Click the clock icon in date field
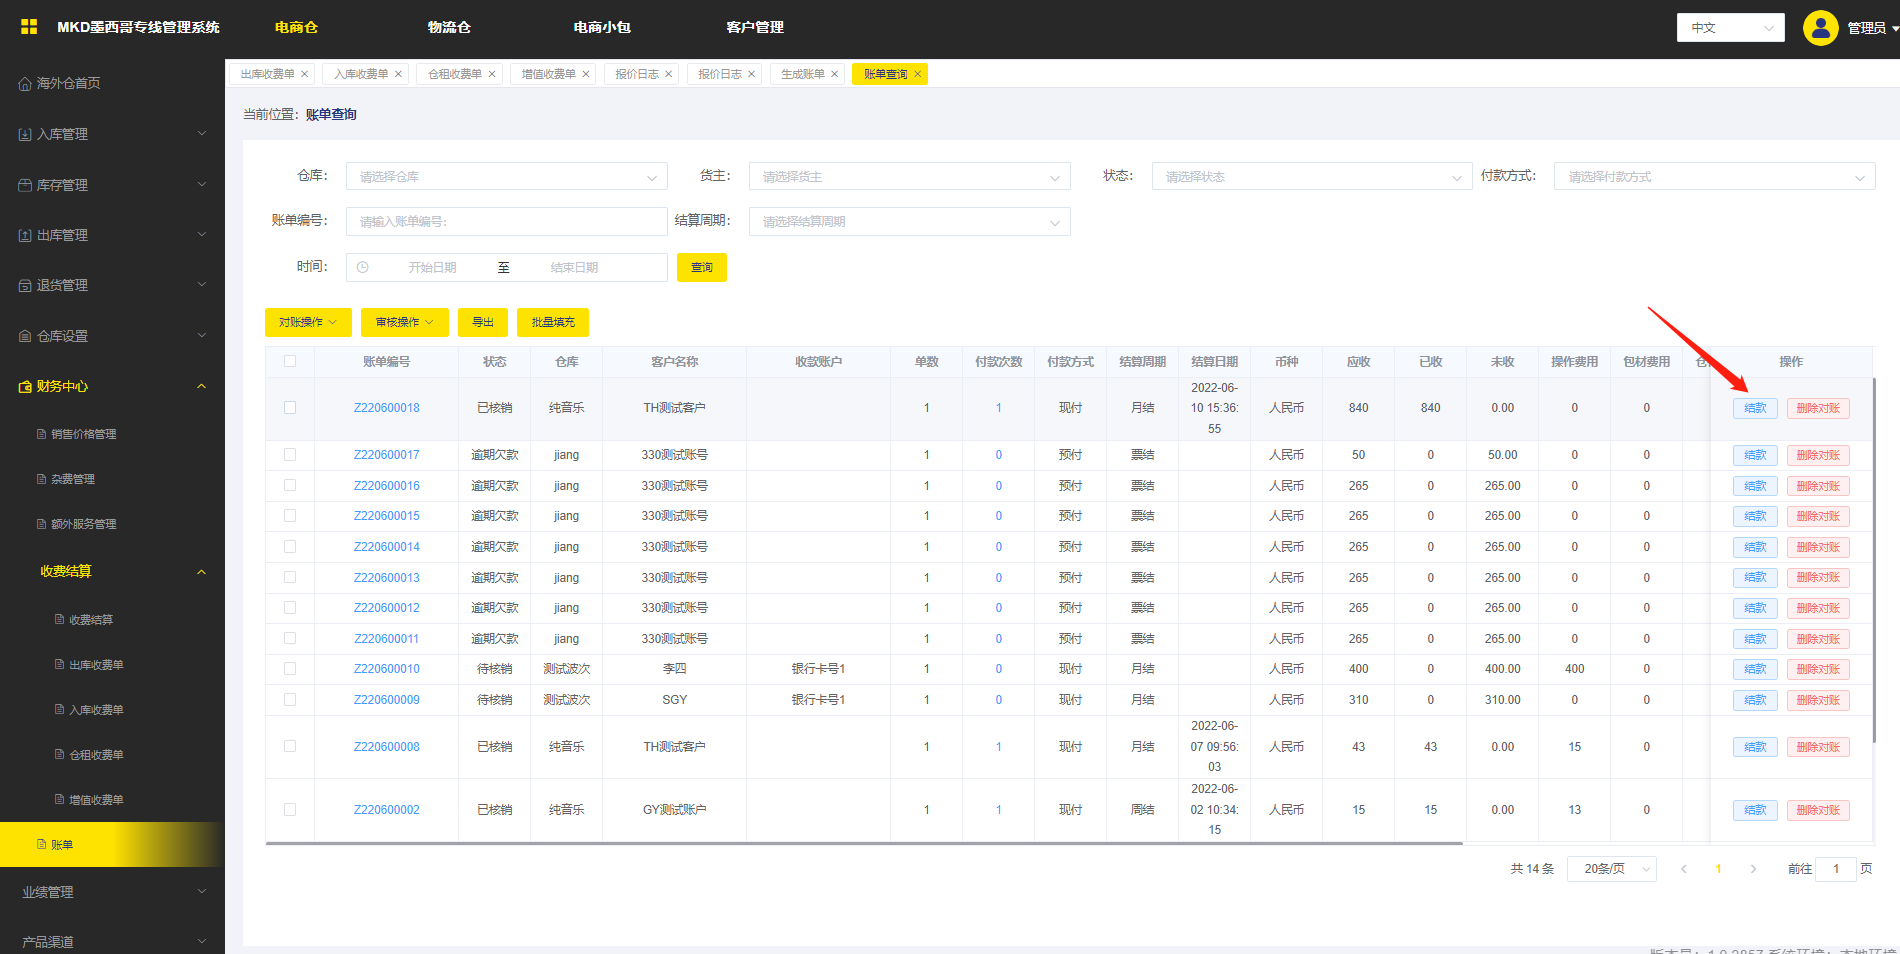This screenshot has width=1900, height=954. pyautogui.click(x=363, y=268)
